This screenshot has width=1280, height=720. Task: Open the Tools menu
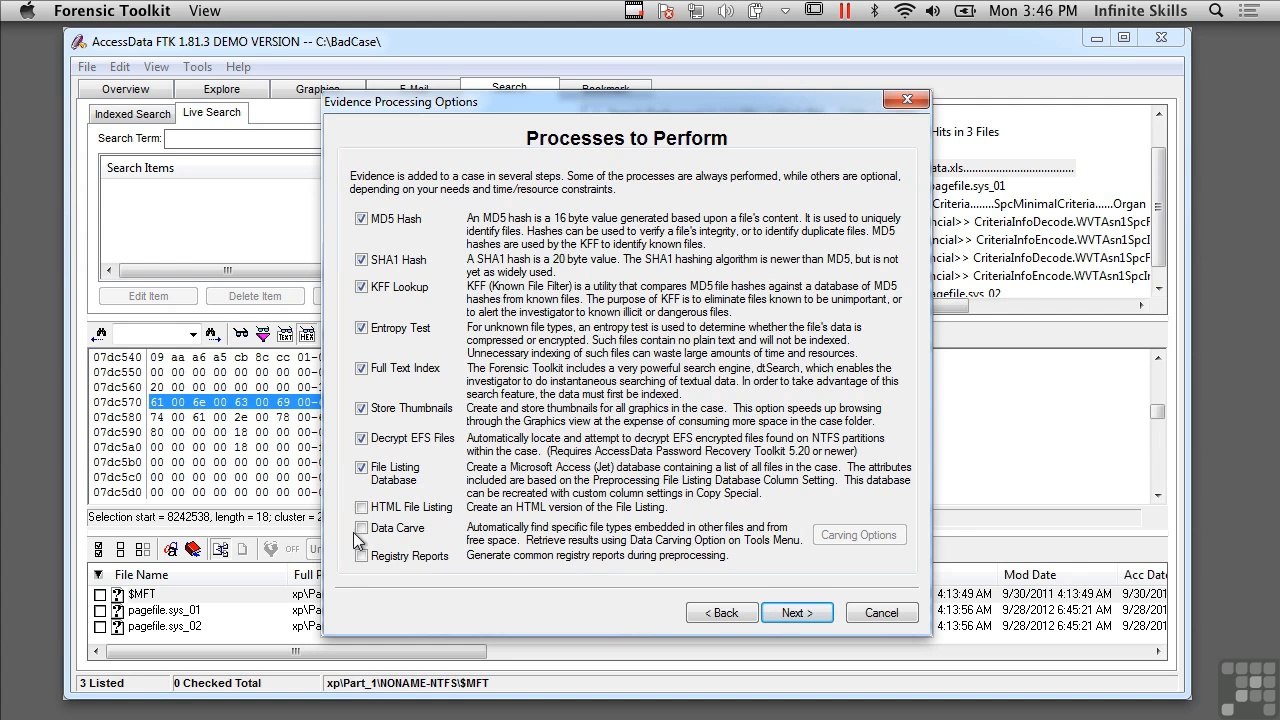[x=197, y=67]
